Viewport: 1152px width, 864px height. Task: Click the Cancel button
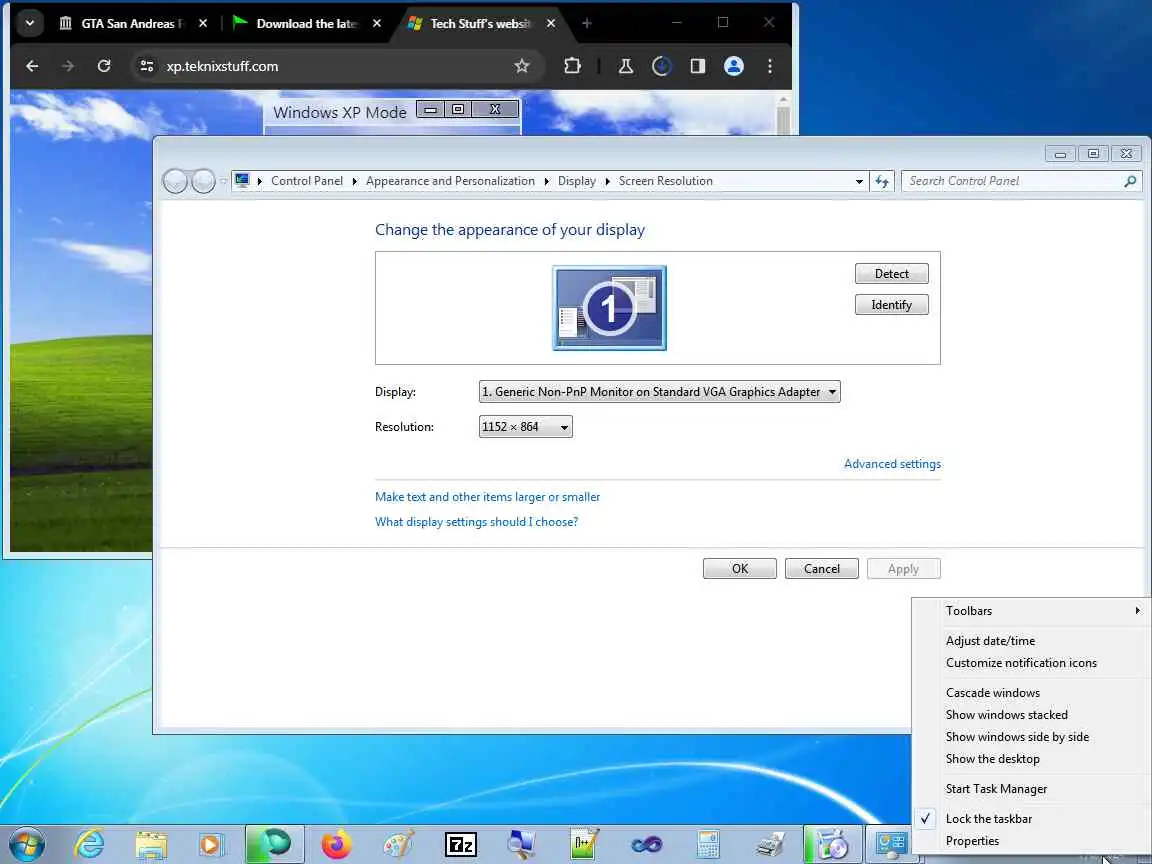821,569
